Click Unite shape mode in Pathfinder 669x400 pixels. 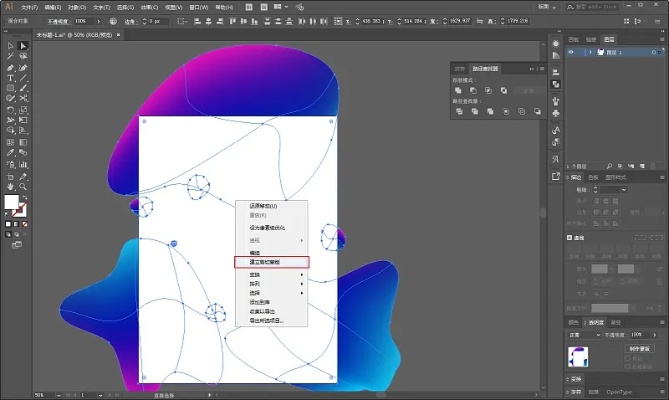coord(458,90)
